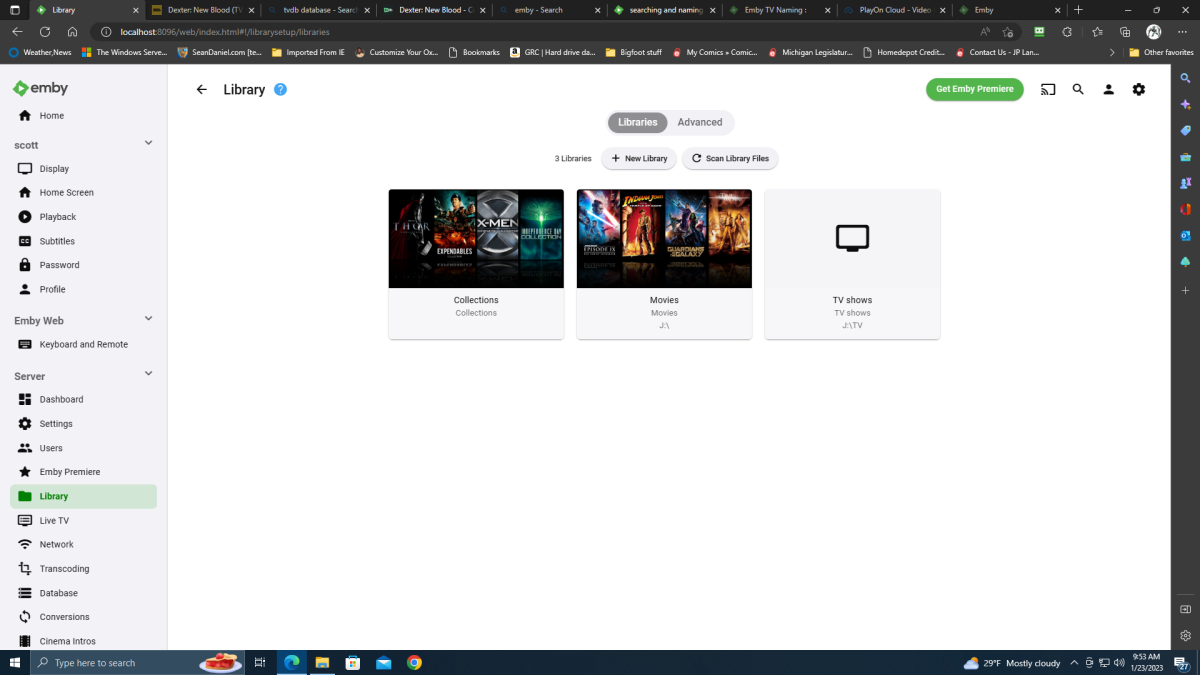Open the Movies library thumbnail
The width and height of the screenshot is (1200, 675).
click(664, 239)
